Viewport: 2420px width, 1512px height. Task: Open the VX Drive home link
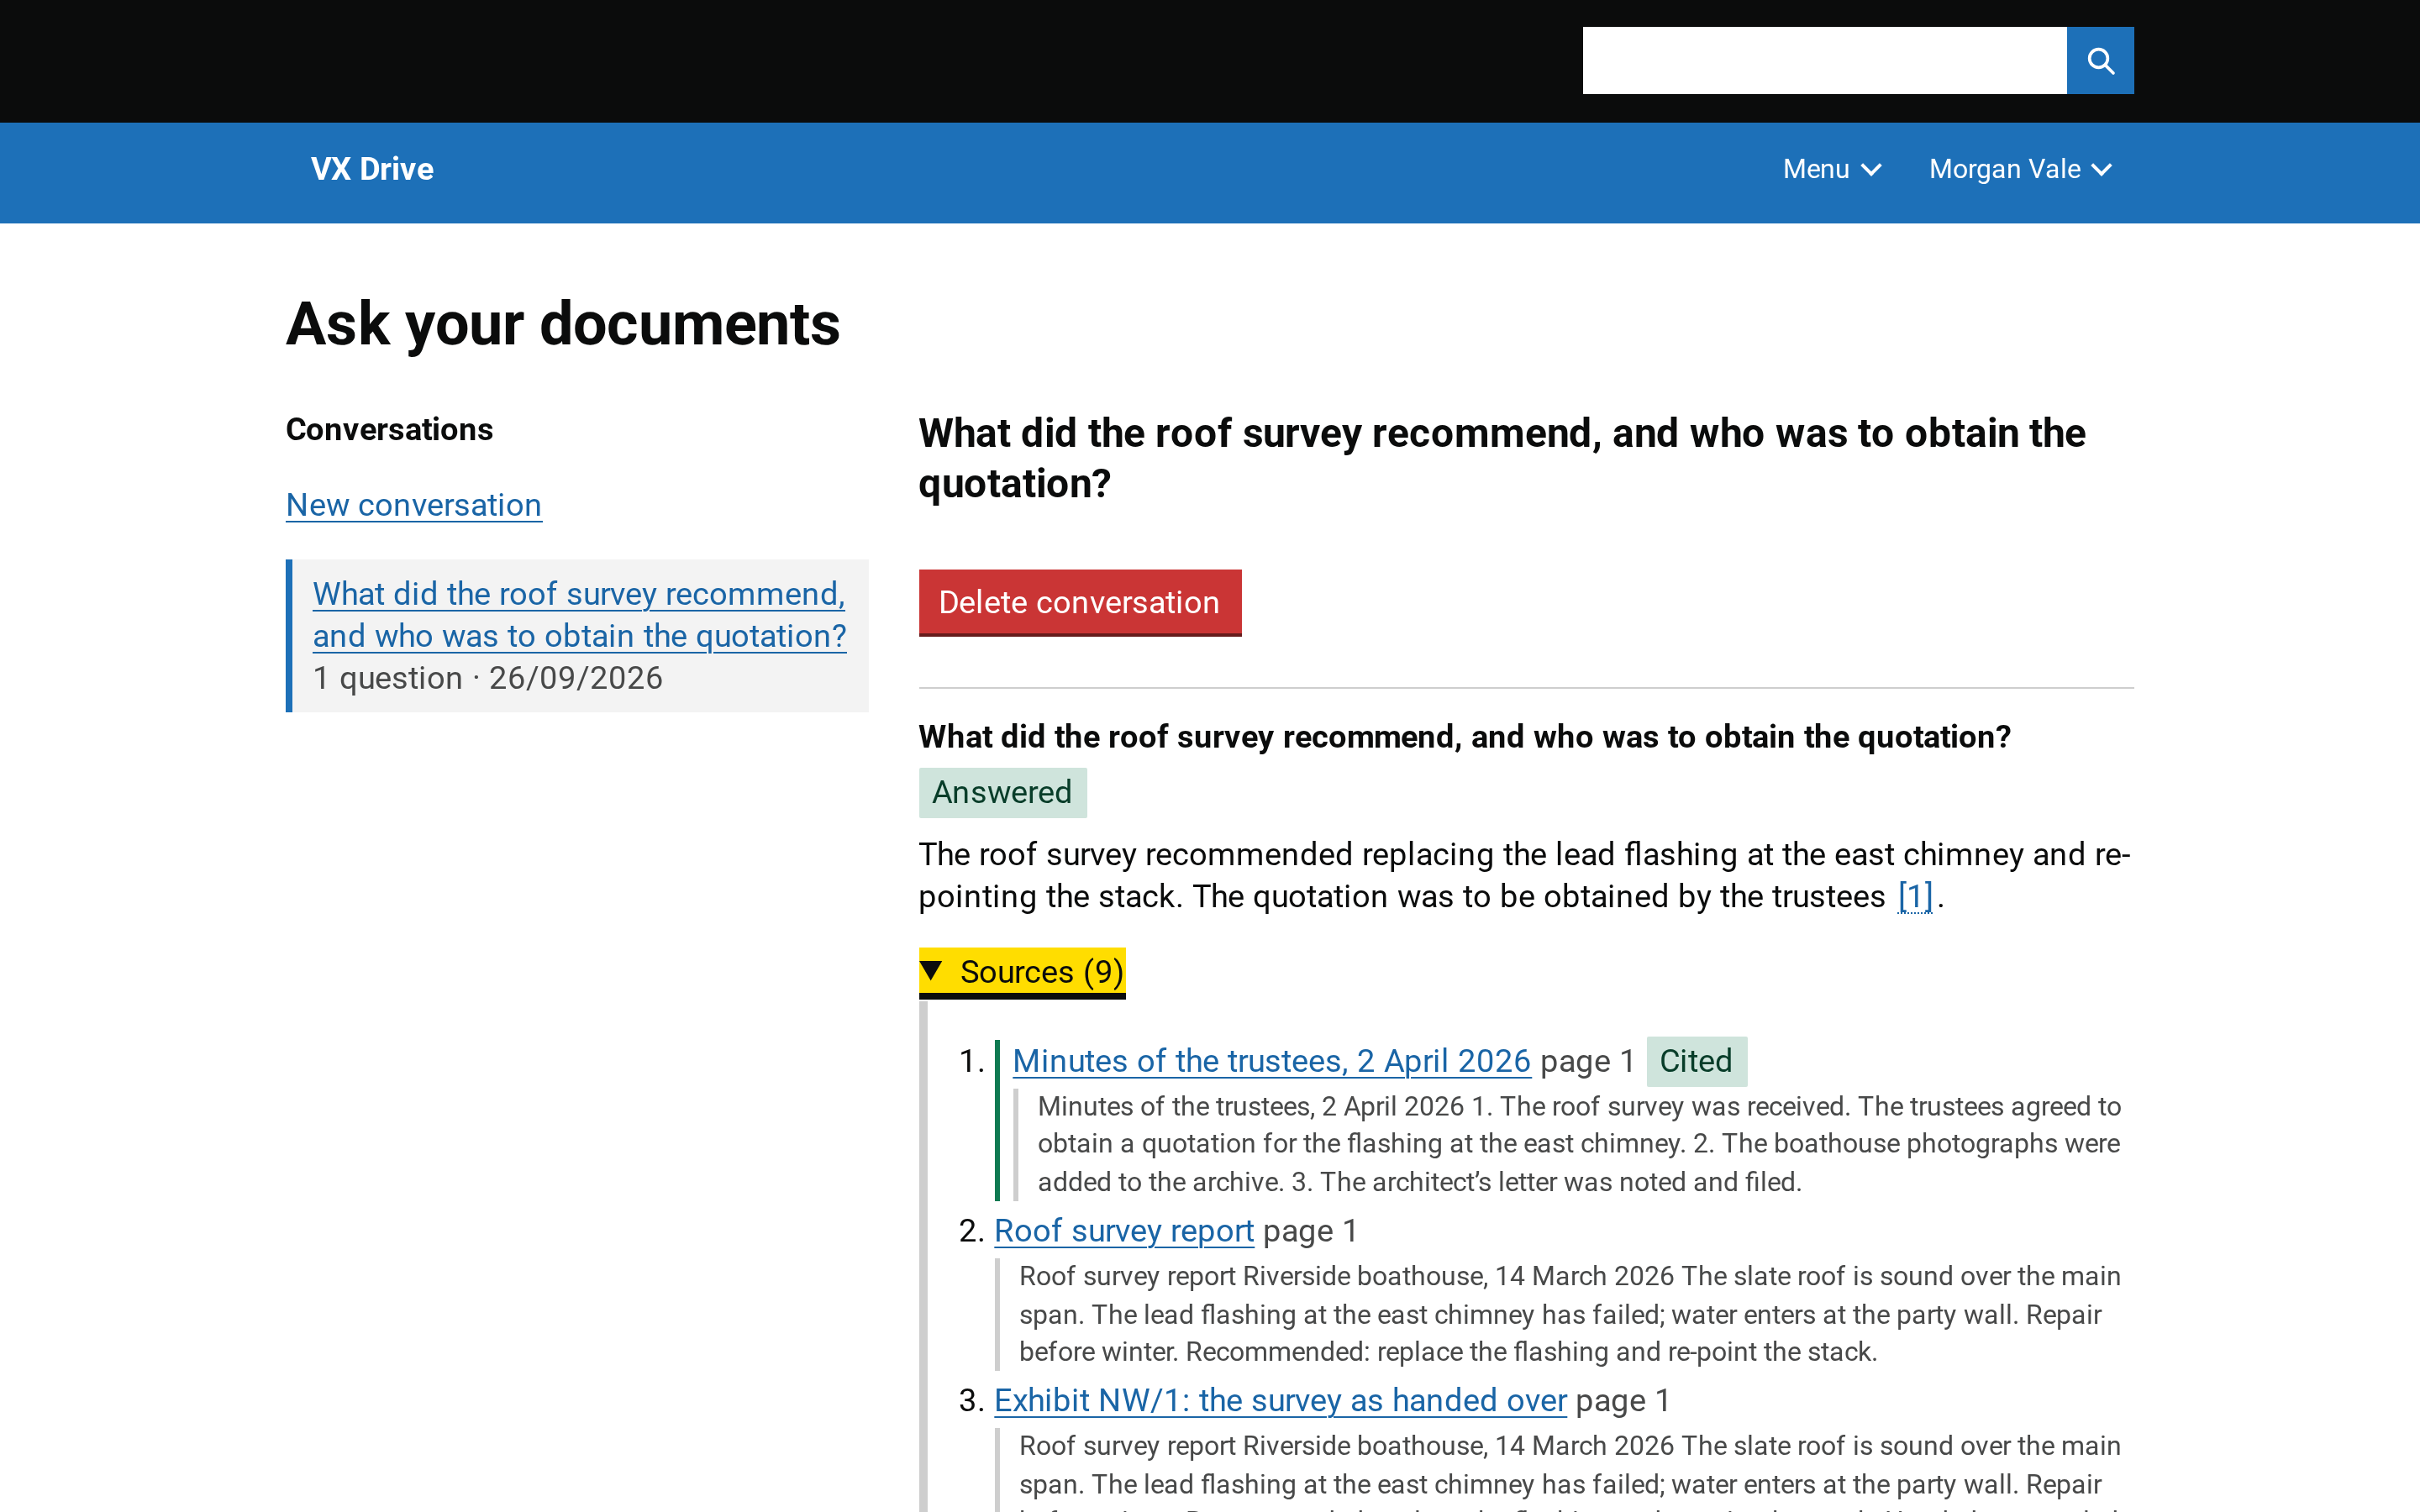click(372, 169)
